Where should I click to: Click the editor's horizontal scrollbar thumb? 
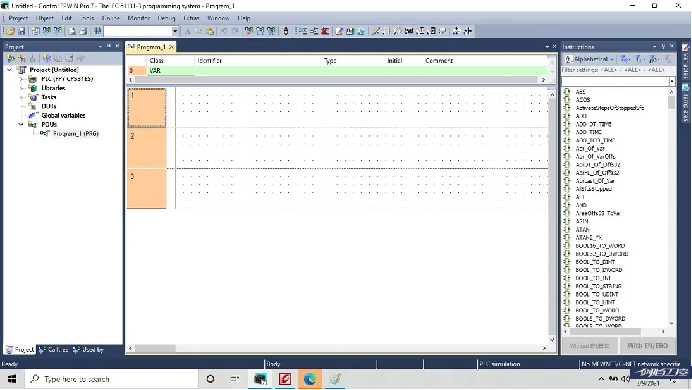(155, 348)
